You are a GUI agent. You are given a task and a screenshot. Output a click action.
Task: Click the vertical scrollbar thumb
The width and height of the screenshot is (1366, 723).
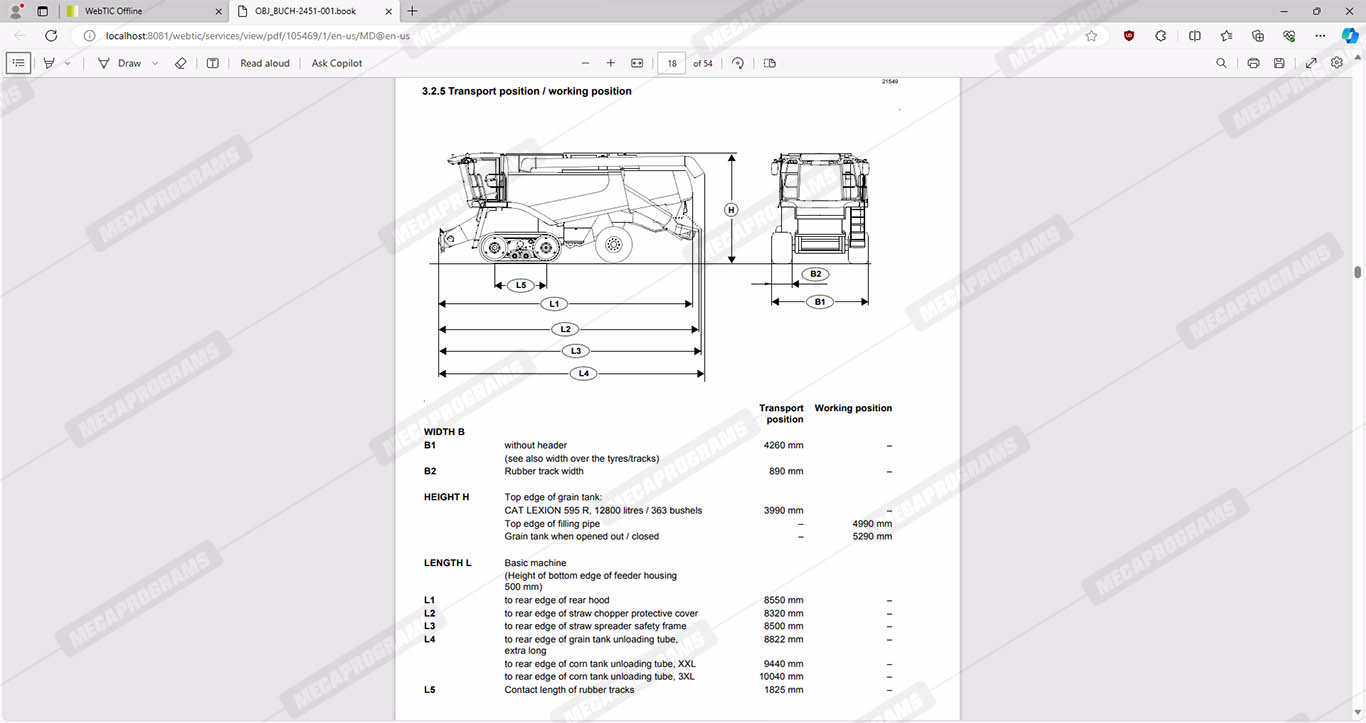pyautogui.click(x=1357, y=272)
